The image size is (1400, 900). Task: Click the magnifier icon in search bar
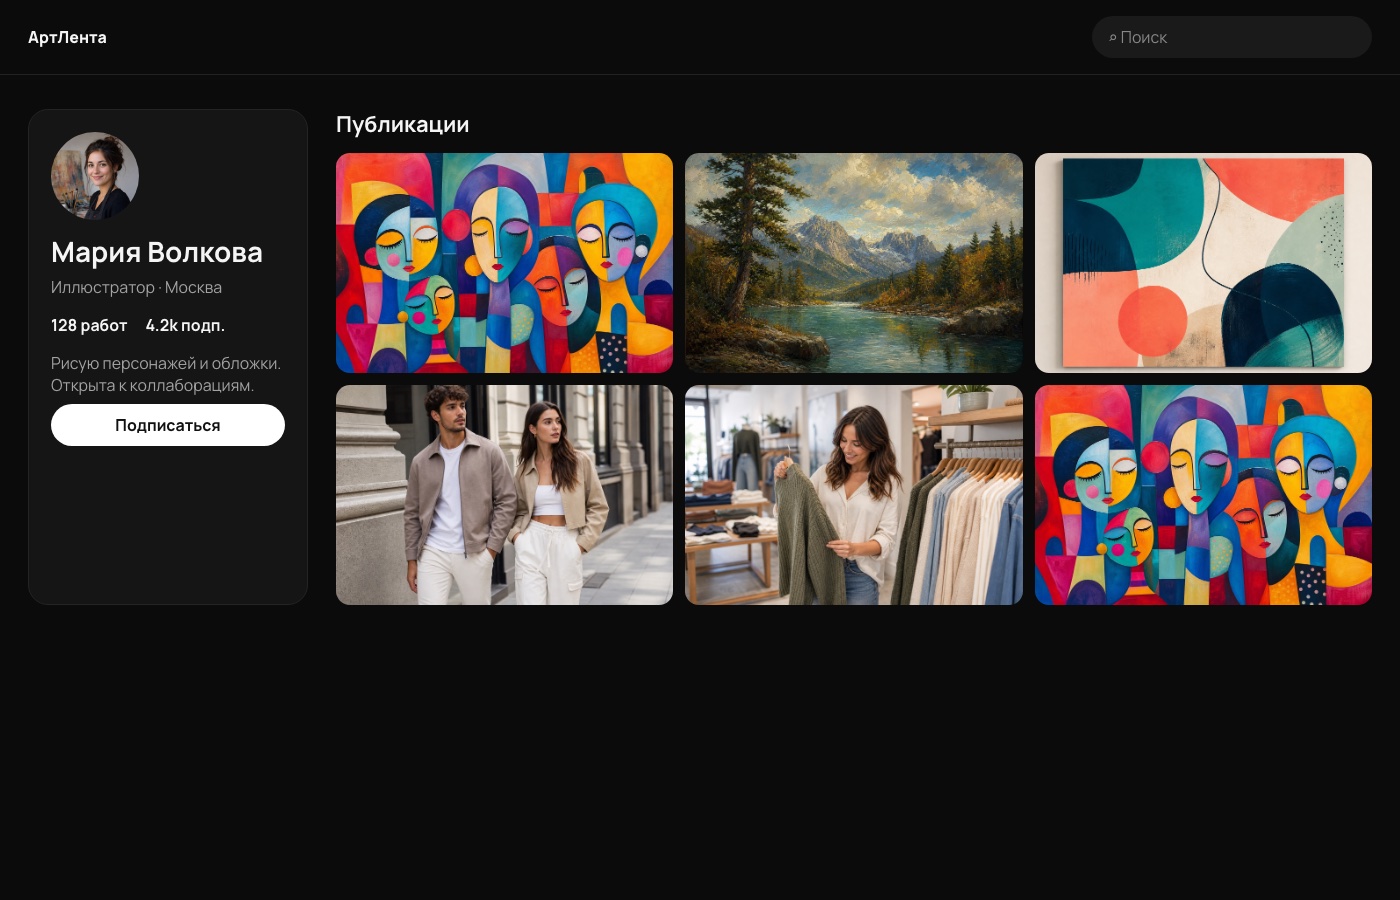coord(1112,38)
